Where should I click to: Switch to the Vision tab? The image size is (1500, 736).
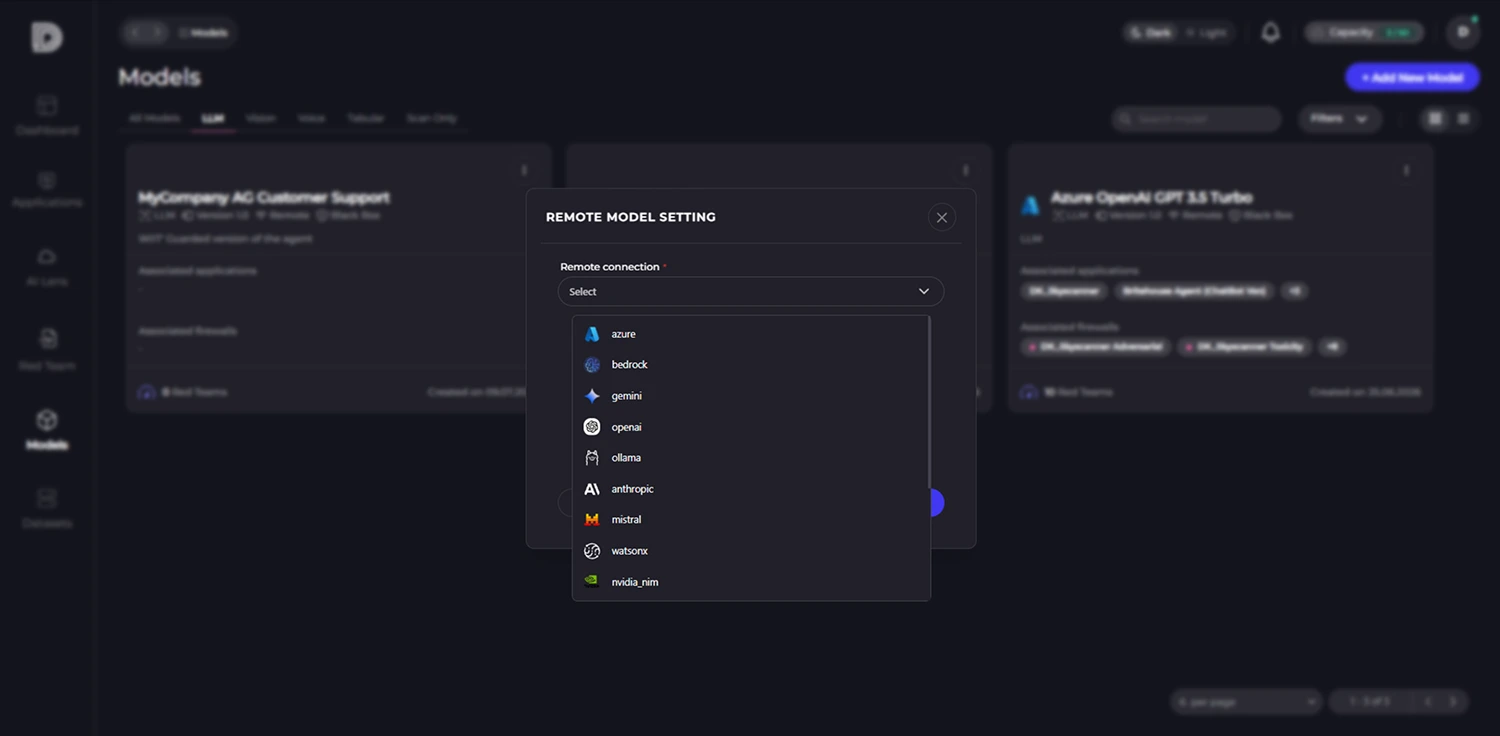coord(260,118)
